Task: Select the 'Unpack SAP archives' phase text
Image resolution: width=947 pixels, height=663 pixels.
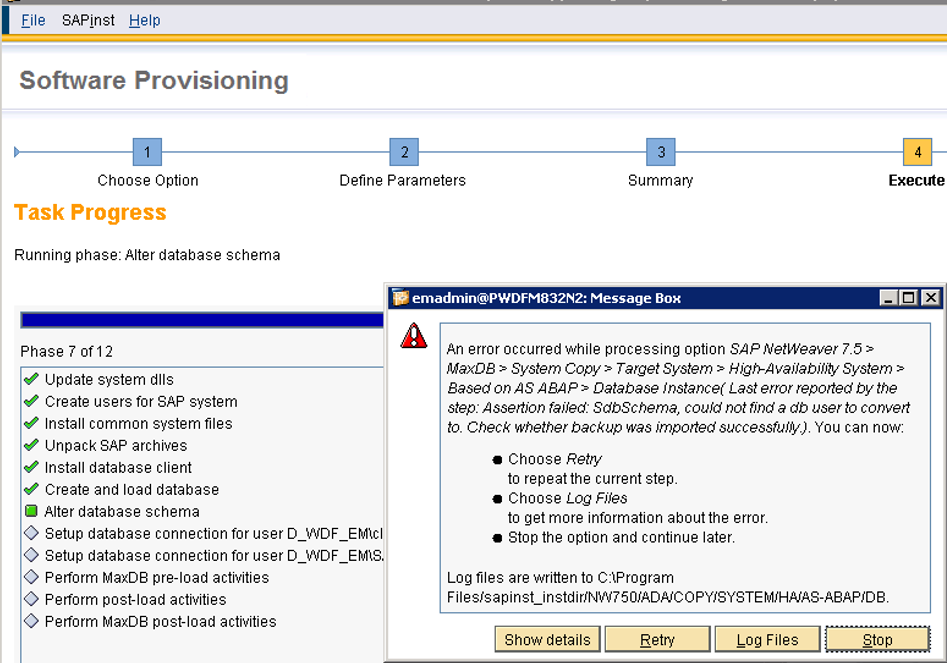Action: pos(116,446)
